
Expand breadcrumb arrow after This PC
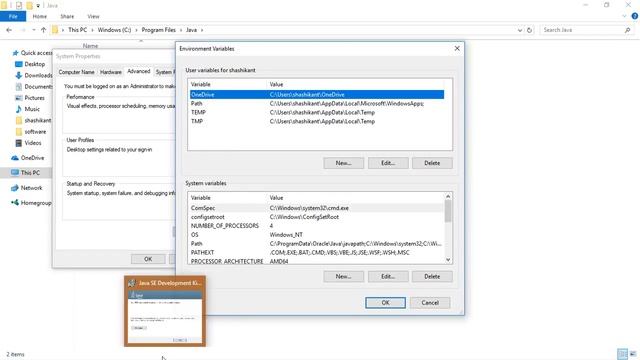(92, 30)
